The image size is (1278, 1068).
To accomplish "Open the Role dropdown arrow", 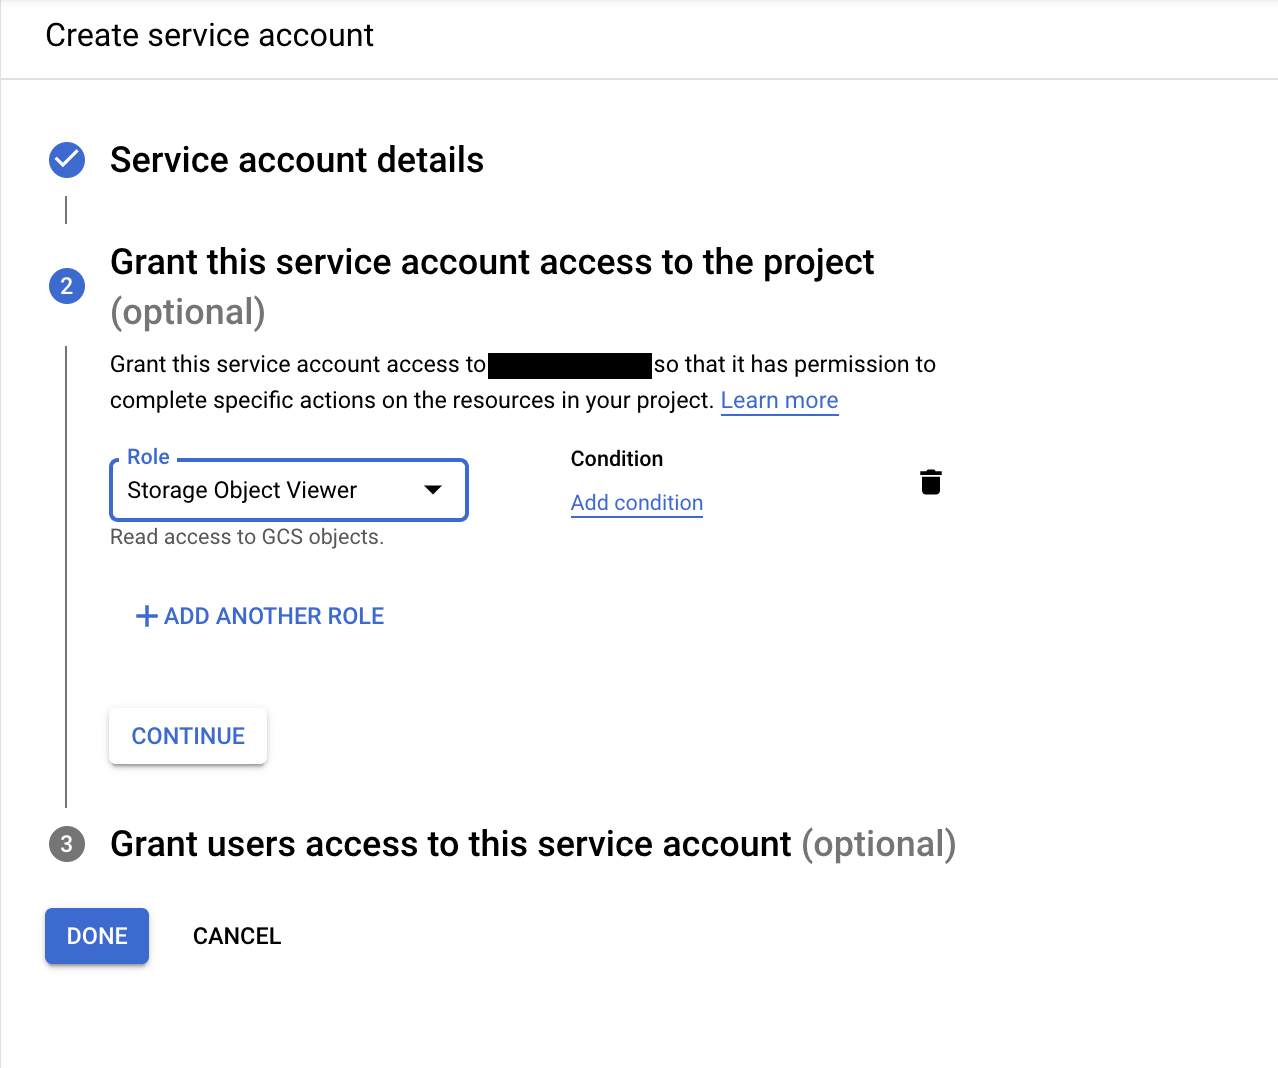I will point(433,490).
